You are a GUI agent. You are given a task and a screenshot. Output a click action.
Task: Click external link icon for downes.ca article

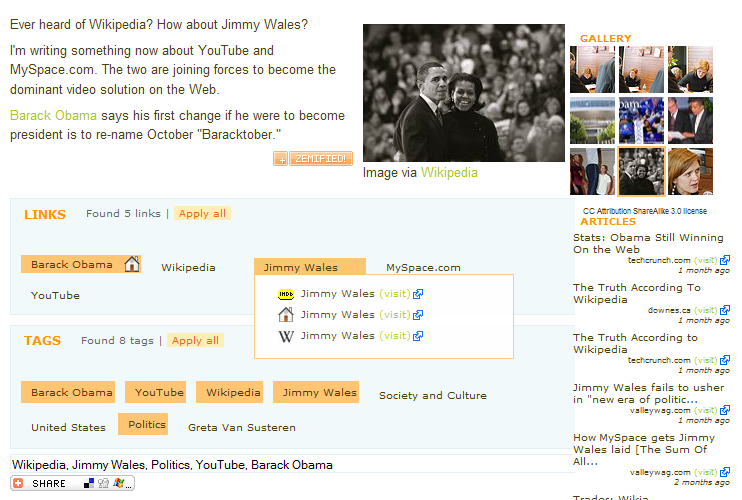coord(725,310)
